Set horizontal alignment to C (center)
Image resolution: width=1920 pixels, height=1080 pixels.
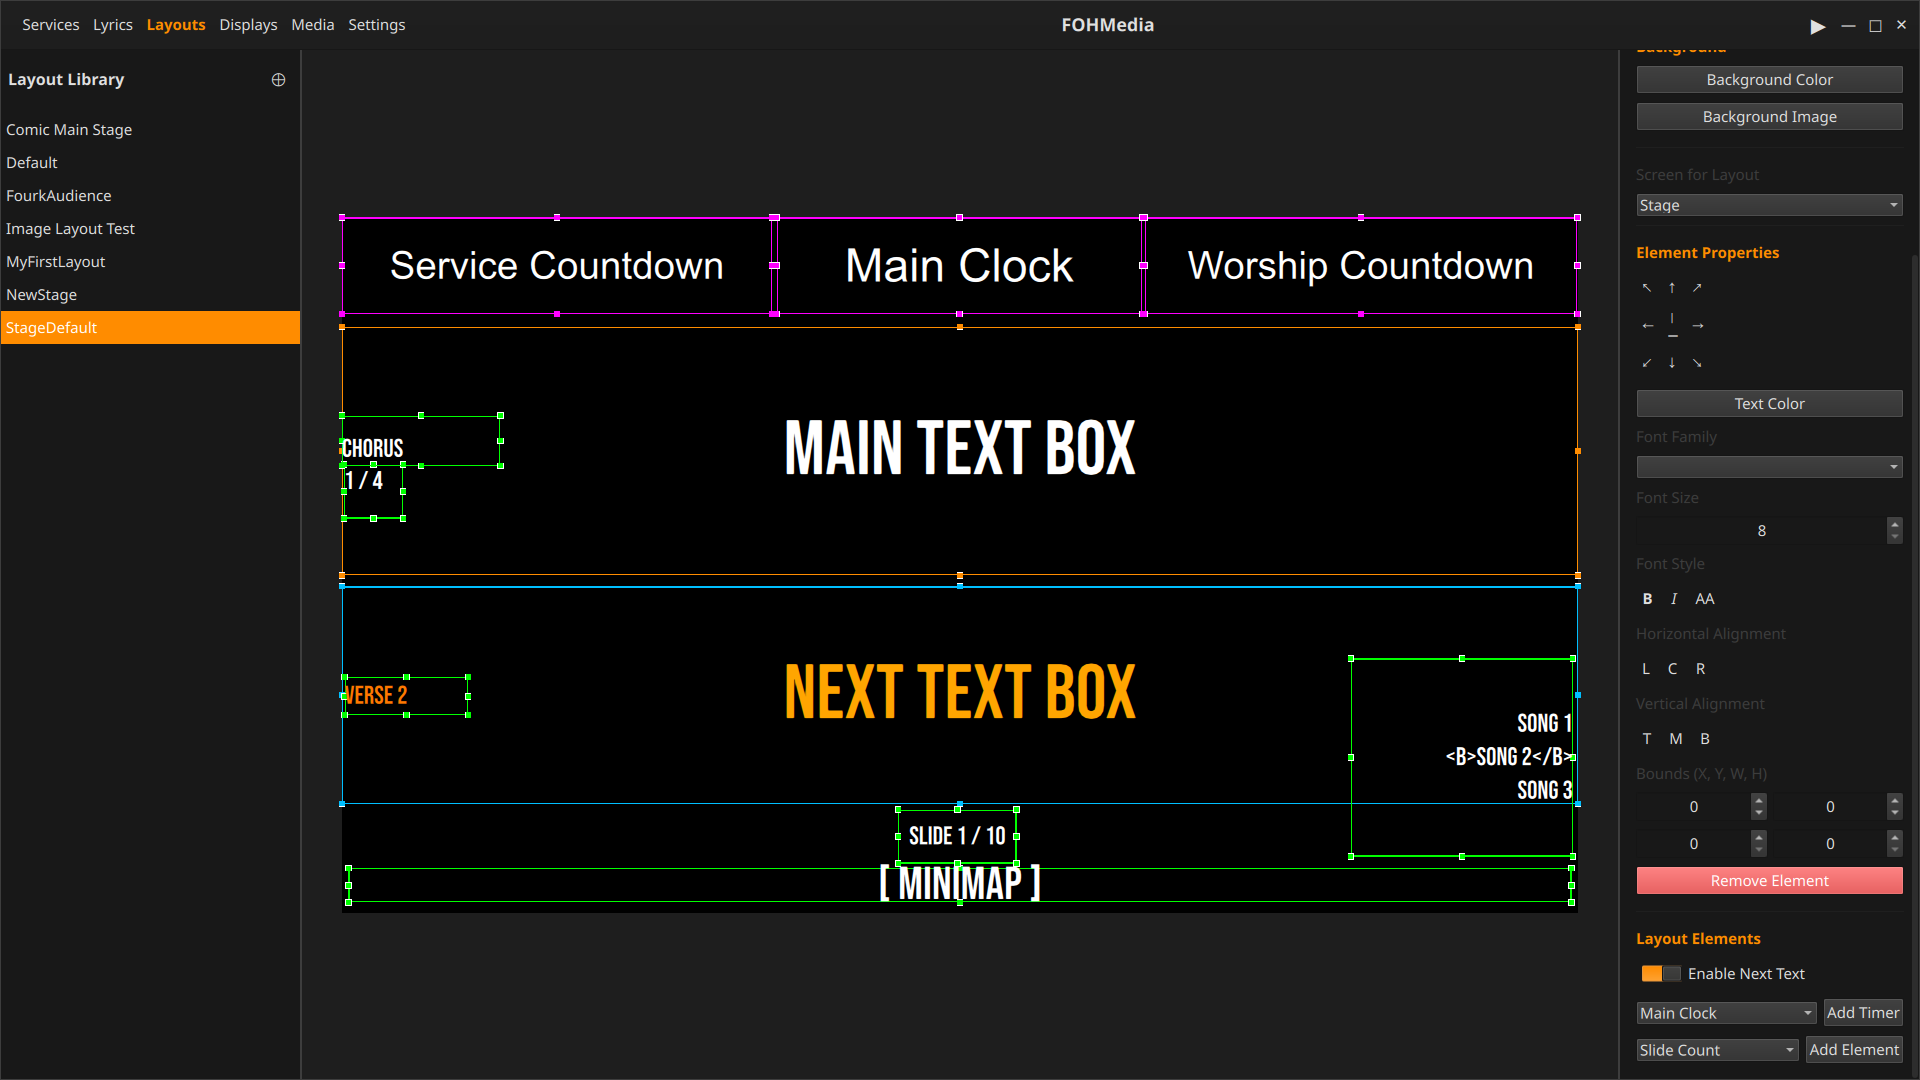click(x=1672, y=669)
